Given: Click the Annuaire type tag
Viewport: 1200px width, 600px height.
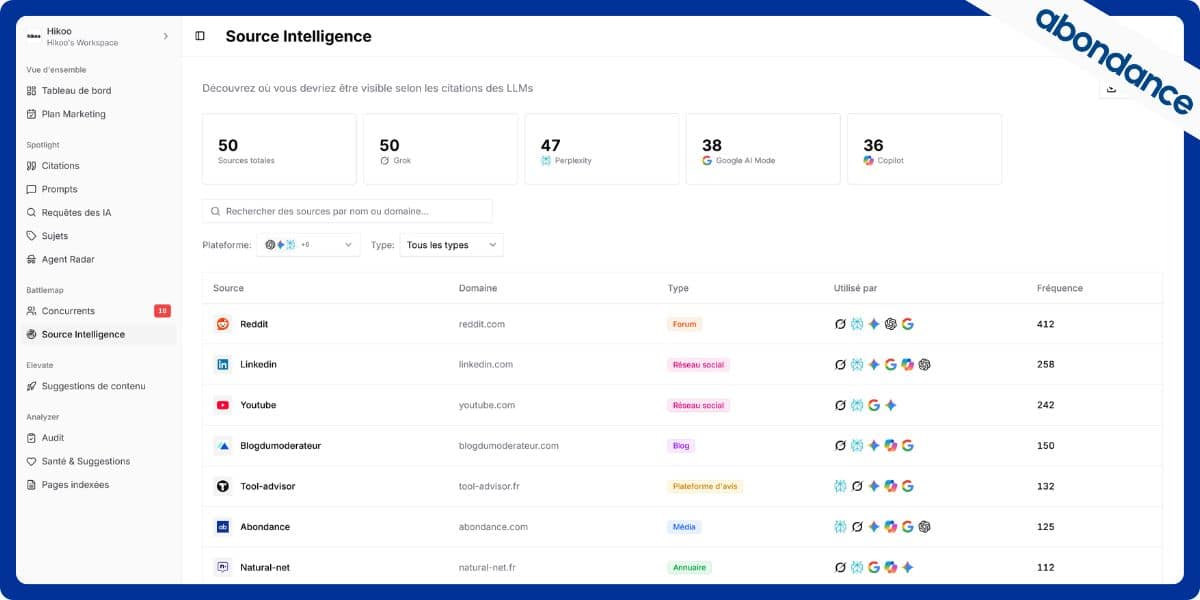Looking at the screenshot, I should coord(689,567).
